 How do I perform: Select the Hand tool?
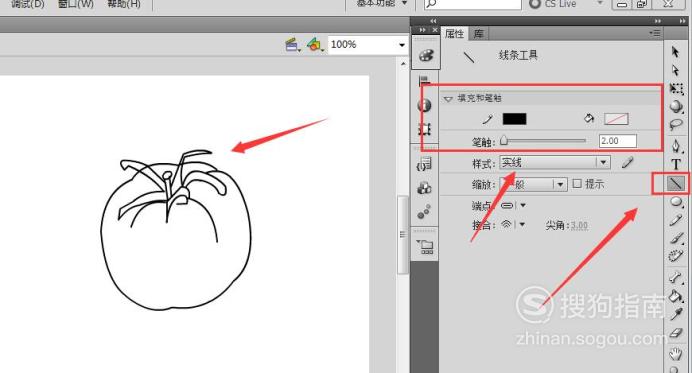[x=676, y=353]
